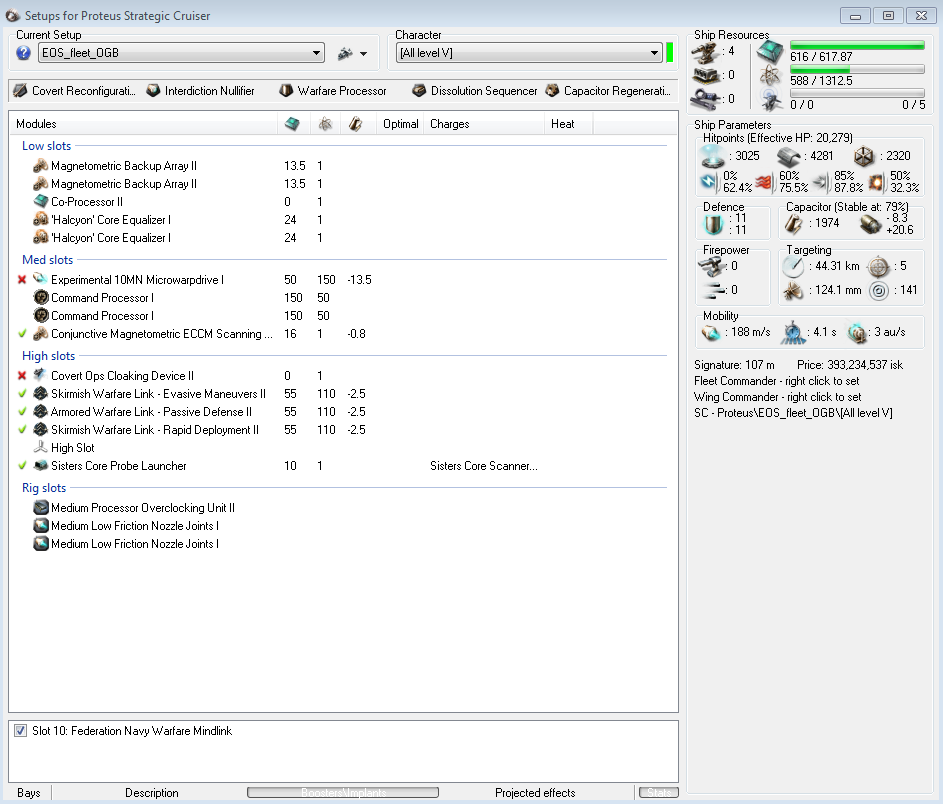Toggle checkmark on Skirmish Warfare Link Evasive Maneuvers
The image size is (943, 804).
(x=22, y=393)
